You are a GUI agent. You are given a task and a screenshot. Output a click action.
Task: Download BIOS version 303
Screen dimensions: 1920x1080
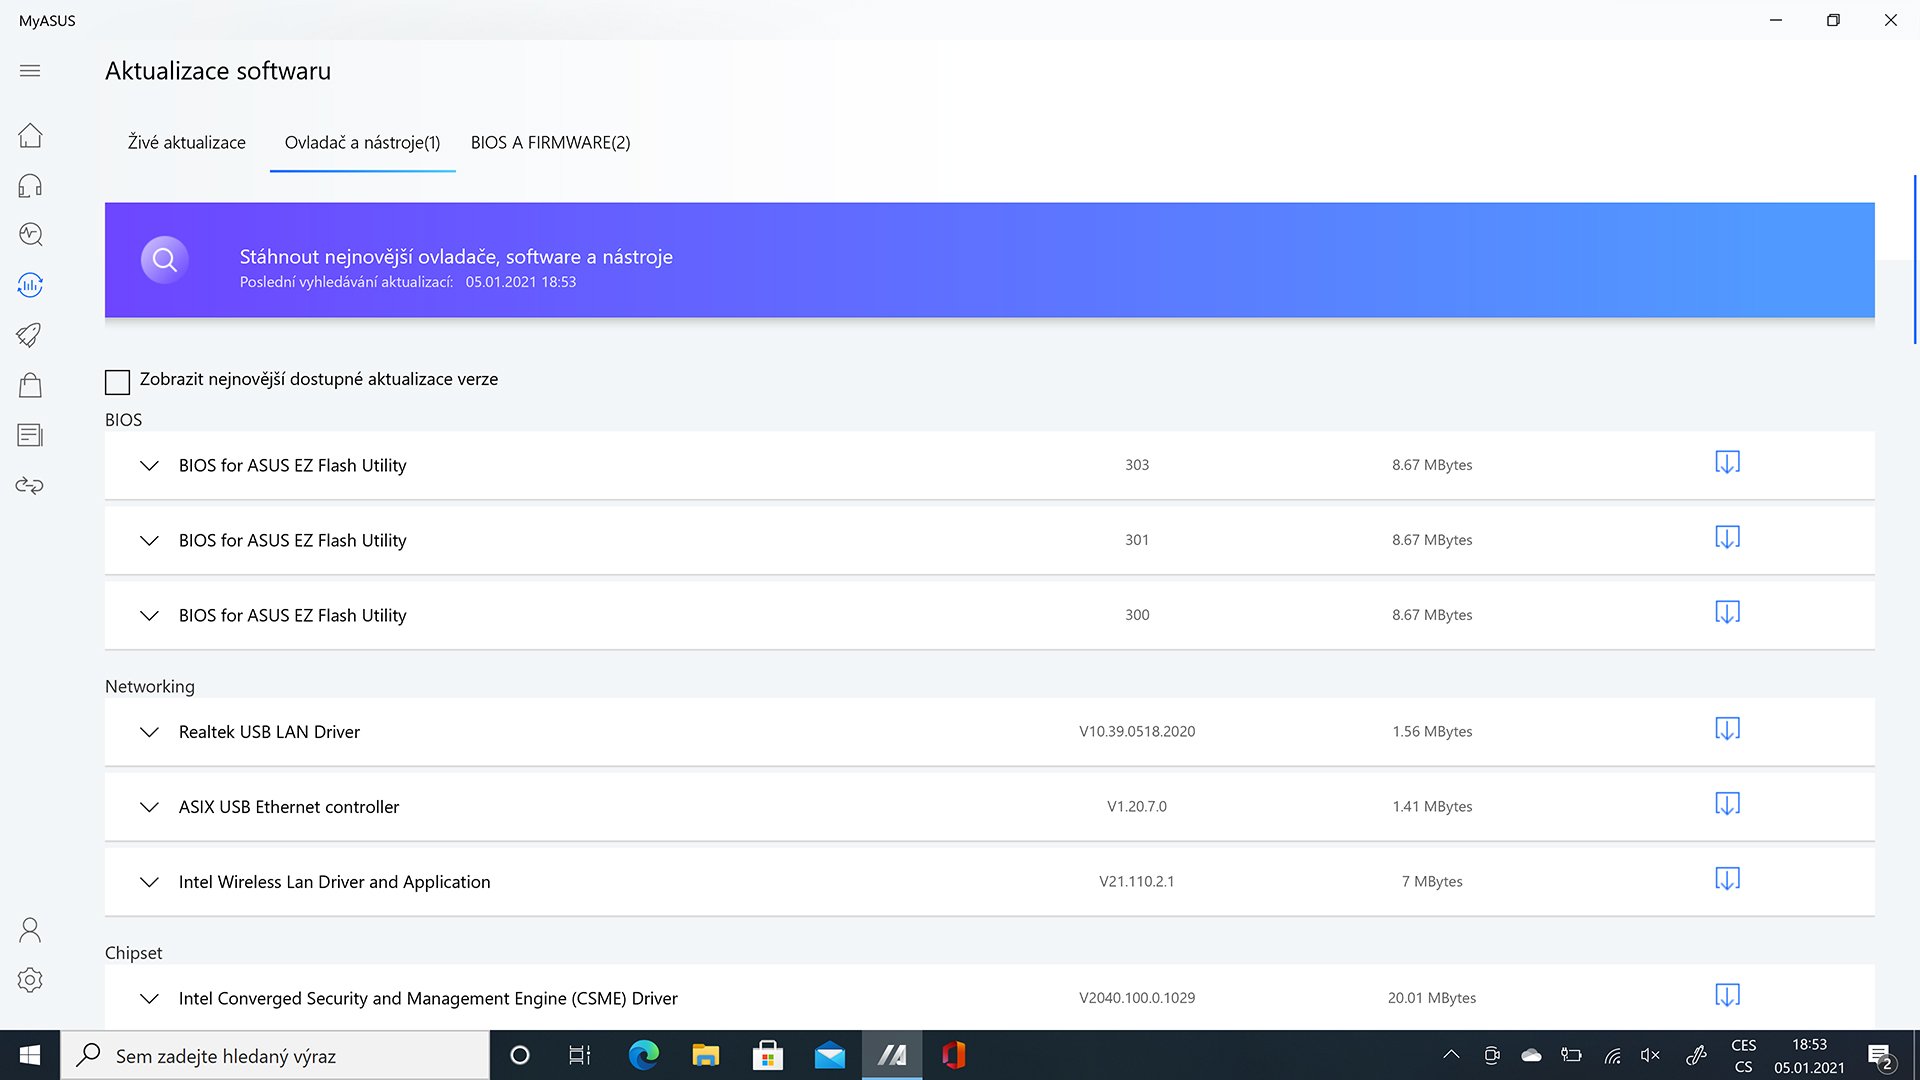tap(1727, 462)
